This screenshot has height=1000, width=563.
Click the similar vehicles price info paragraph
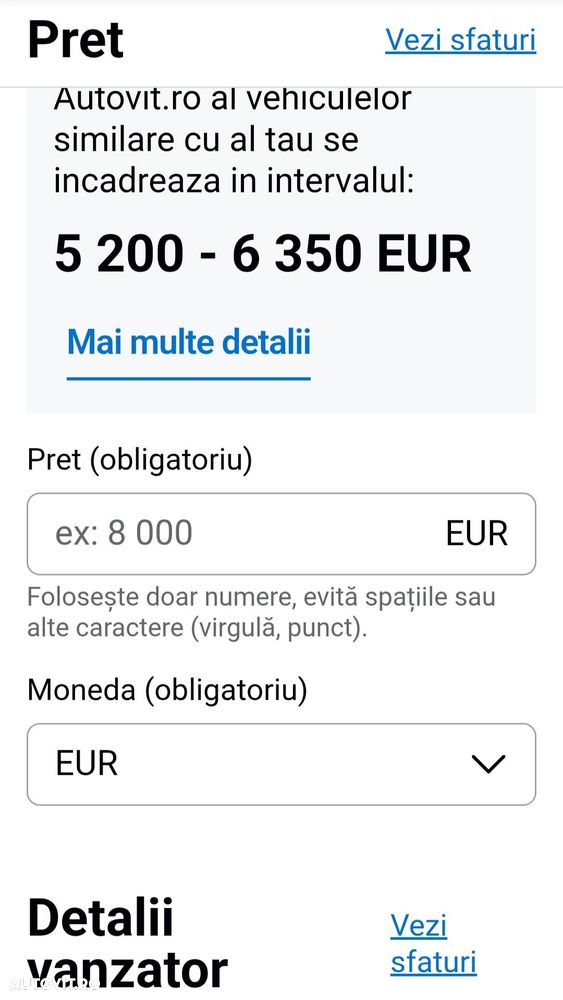click(233, 140)
